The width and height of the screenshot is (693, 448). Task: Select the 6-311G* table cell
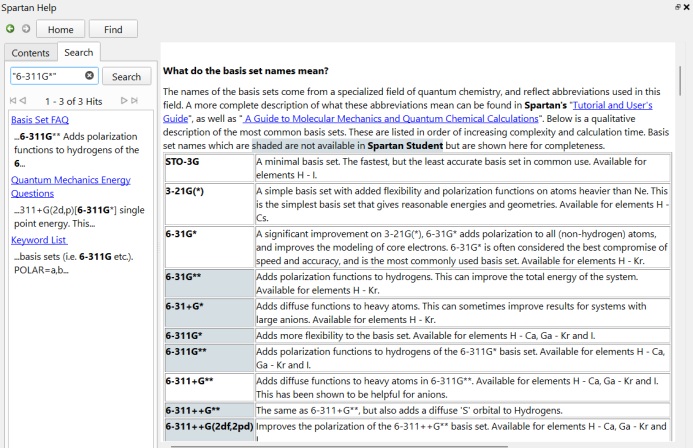[209, 335]
